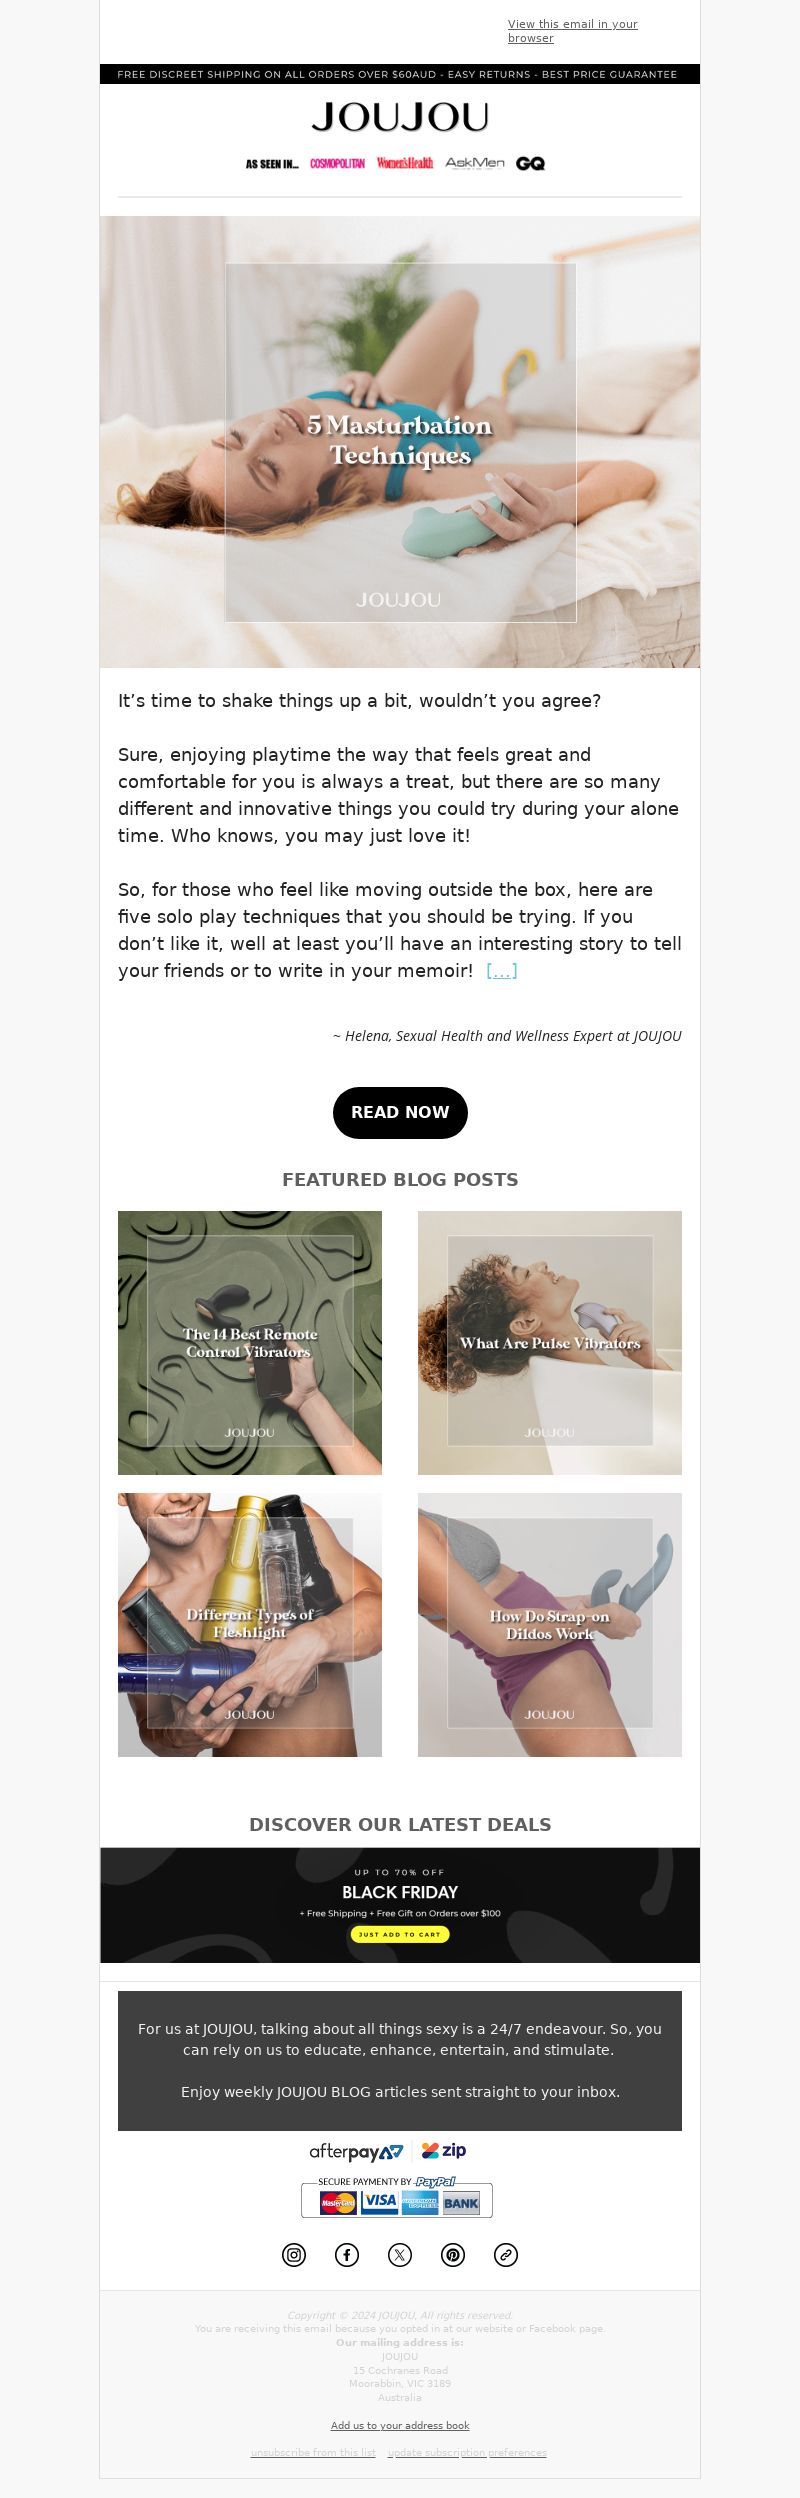The height and width of the screenshot is (2498, 800).
Task: Open the Different Types of Fleshlight post
Action: tap(250, 1625)
